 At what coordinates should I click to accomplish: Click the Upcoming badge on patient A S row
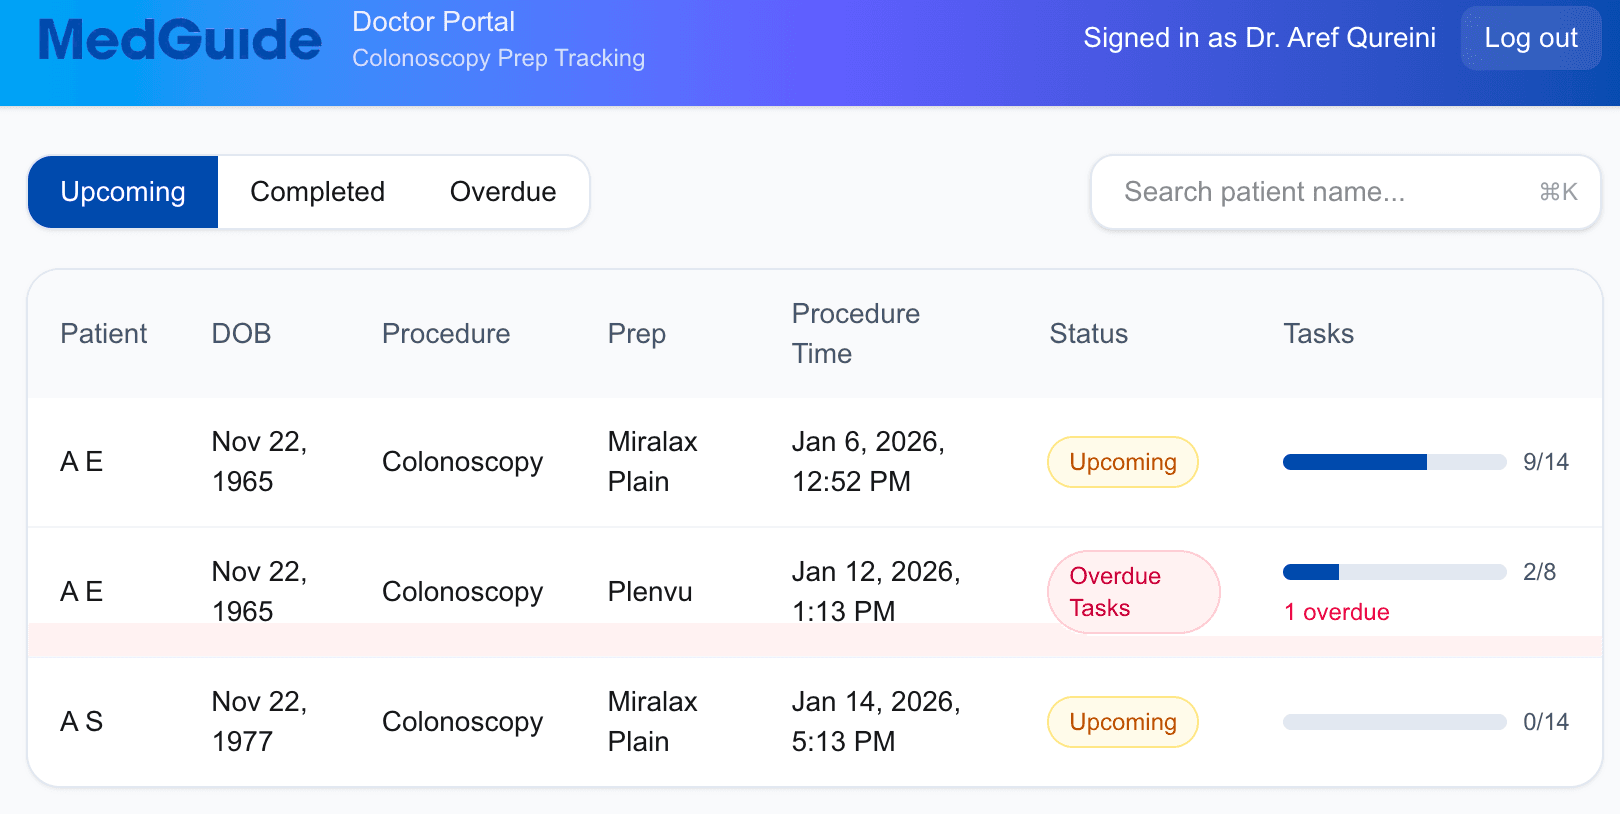click(x=1122, y=721)
